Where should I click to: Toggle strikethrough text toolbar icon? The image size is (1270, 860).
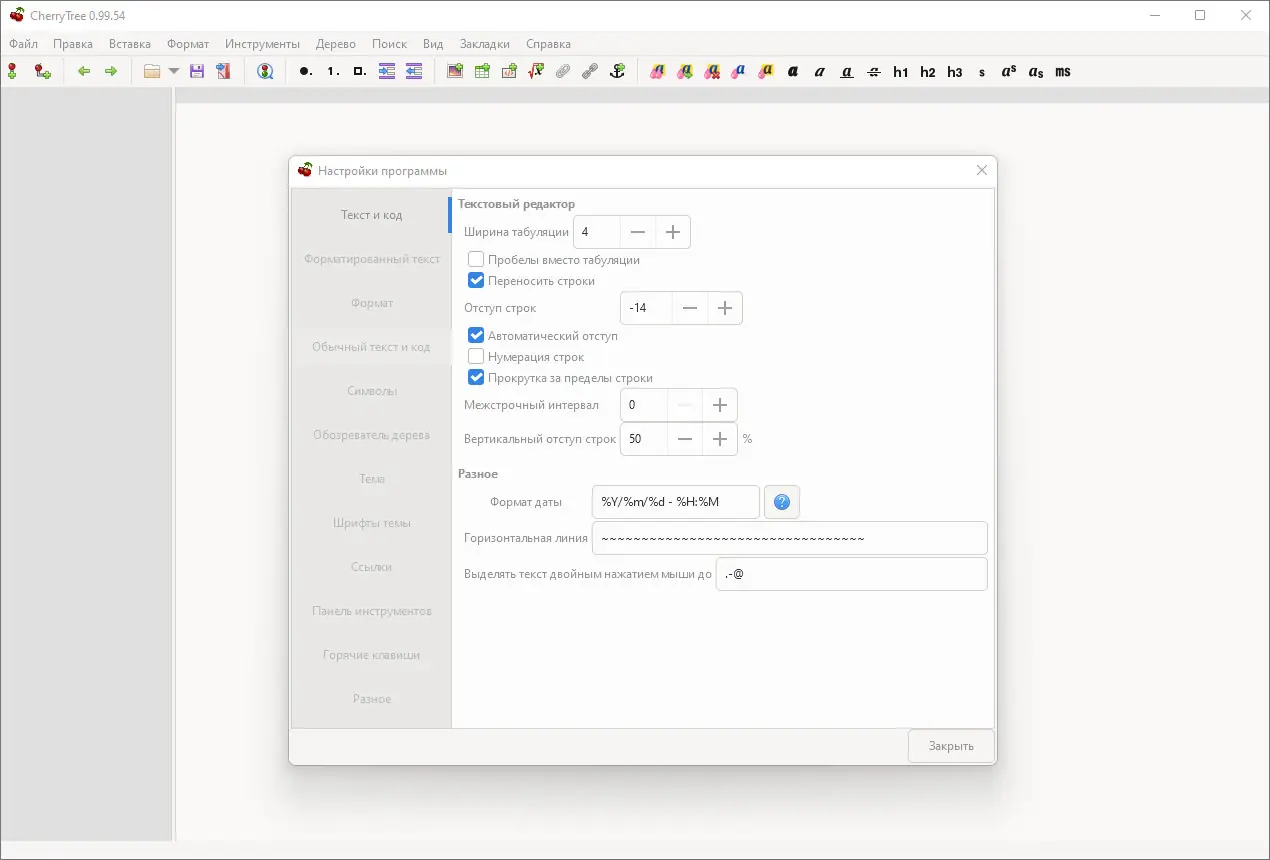pyautogui.click(x=874, y=71)
